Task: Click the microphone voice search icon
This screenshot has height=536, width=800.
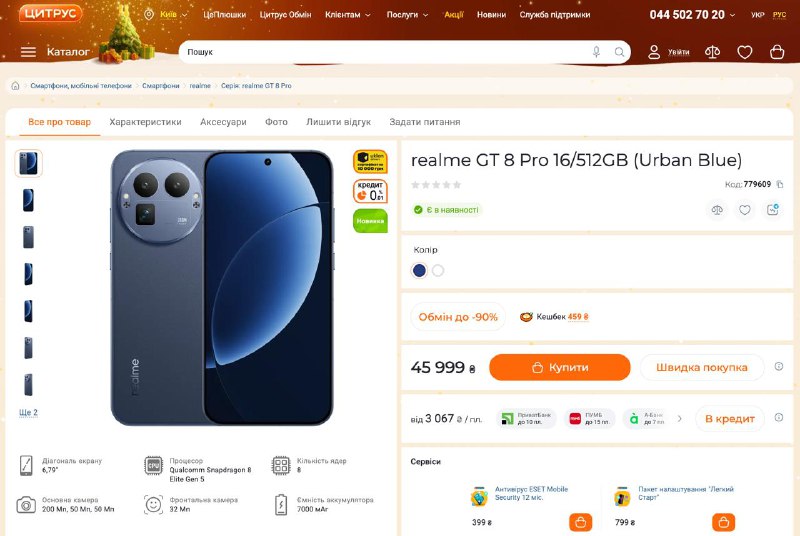Action: tap(597, 52)
